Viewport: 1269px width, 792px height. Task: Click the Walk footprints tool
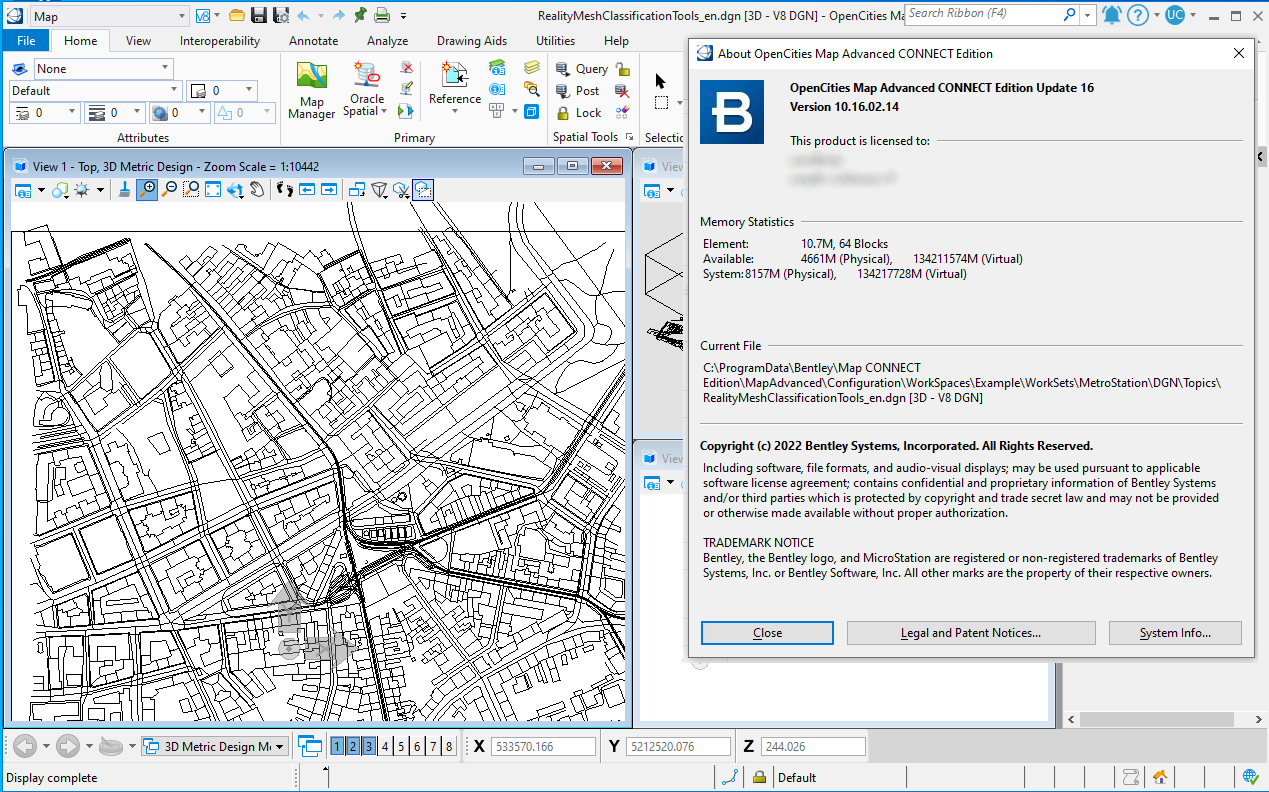pyautogui.click(x=284, y=189)
